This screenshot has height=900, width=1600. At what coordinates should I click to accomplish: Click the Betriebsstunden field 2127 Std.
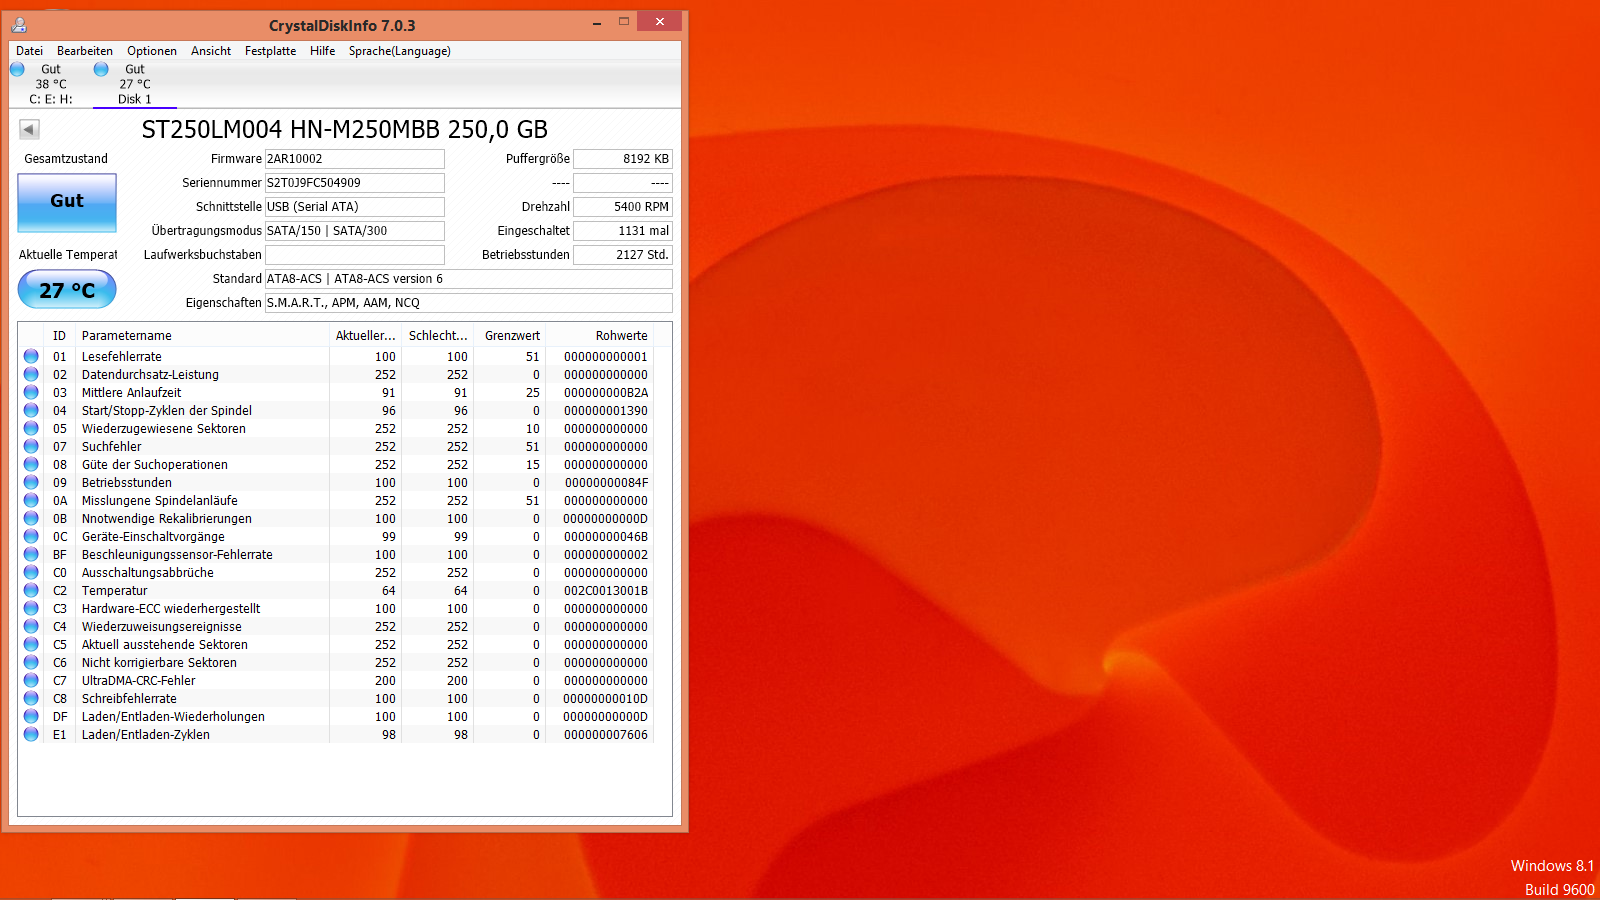[x=622, y=255]
